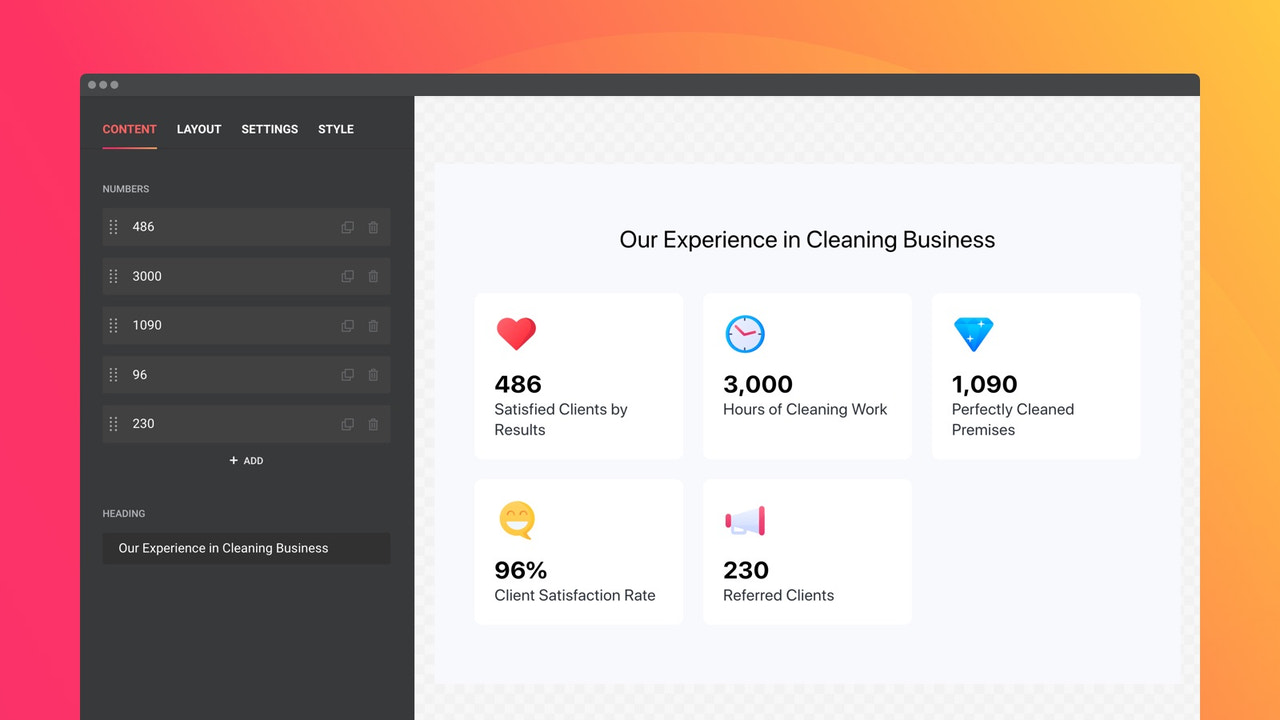Click the drag handle of item 230
The width and height of the screenshot is (1280, 720).
[x=113, y=424]
